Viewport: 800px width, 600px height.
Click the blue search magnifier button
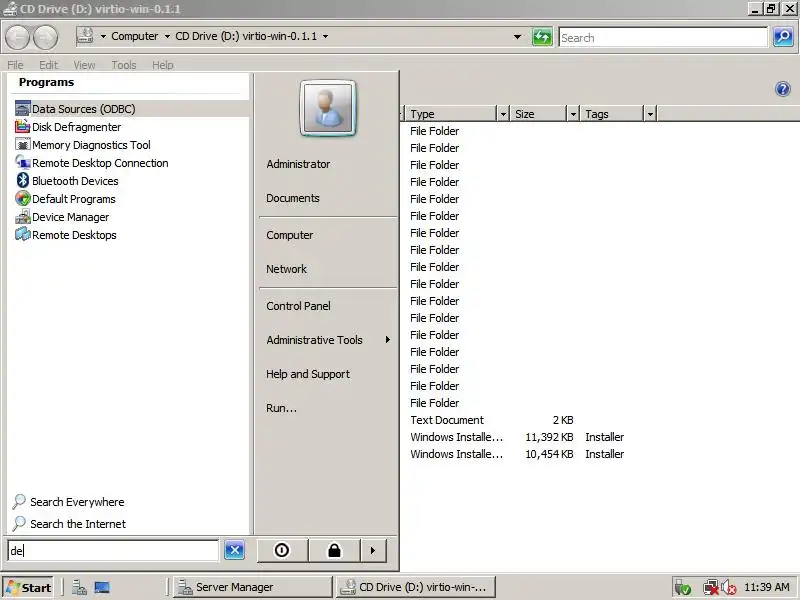[783, 37]
